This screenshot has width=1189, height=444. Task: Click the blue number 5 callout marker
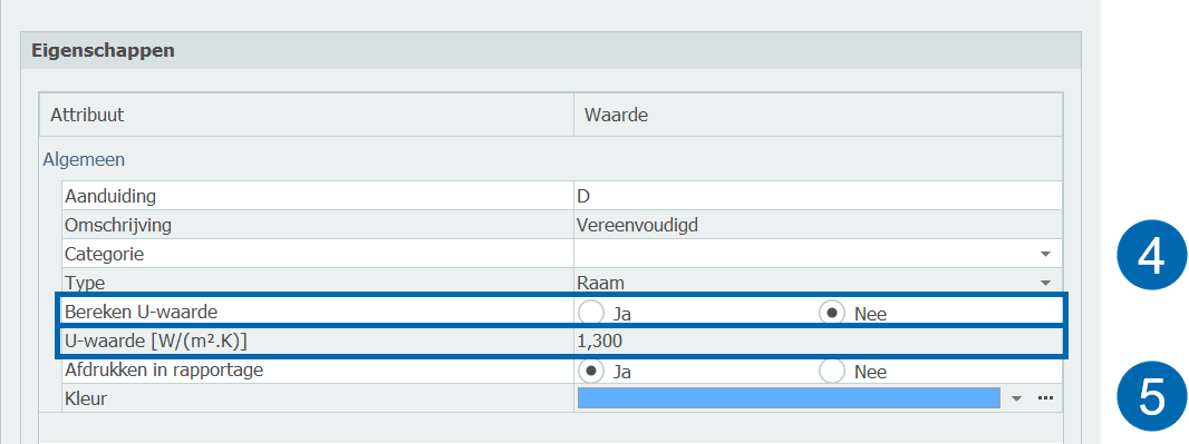click(1149, 397)
